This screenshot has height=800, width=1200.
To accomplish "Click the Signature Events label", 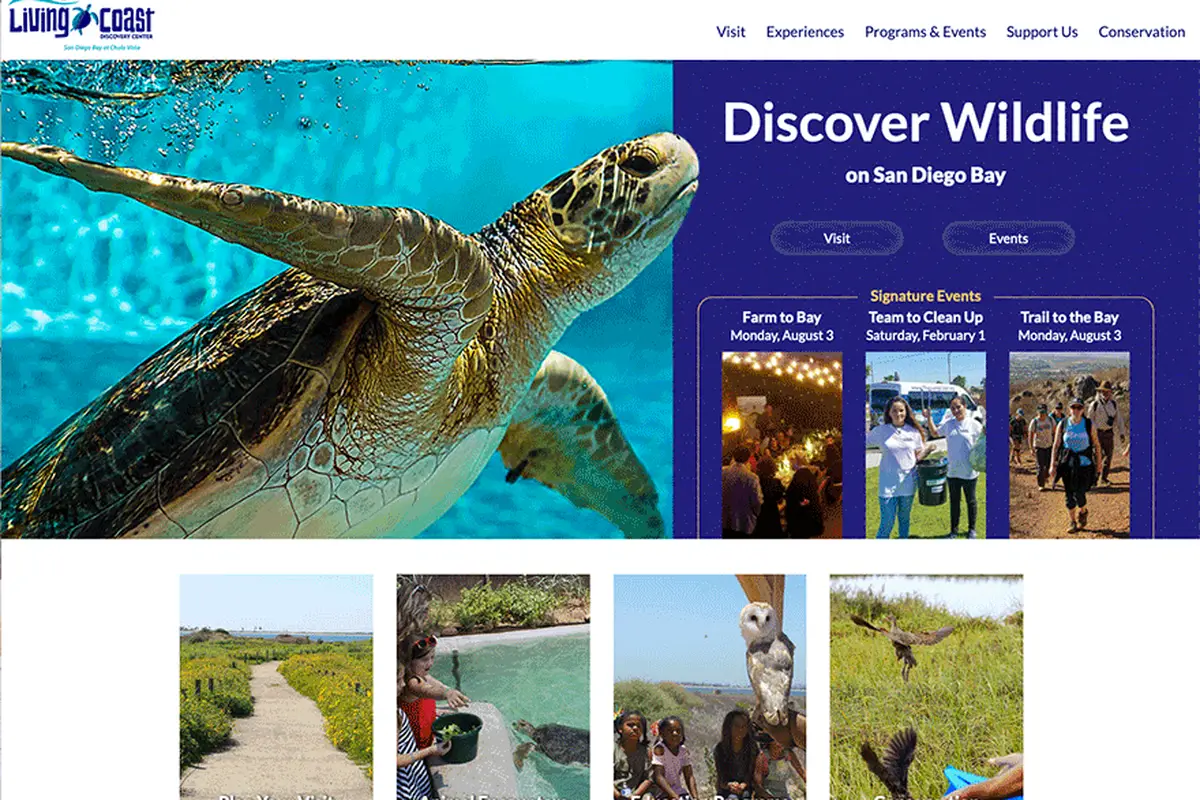I will 926,296.
